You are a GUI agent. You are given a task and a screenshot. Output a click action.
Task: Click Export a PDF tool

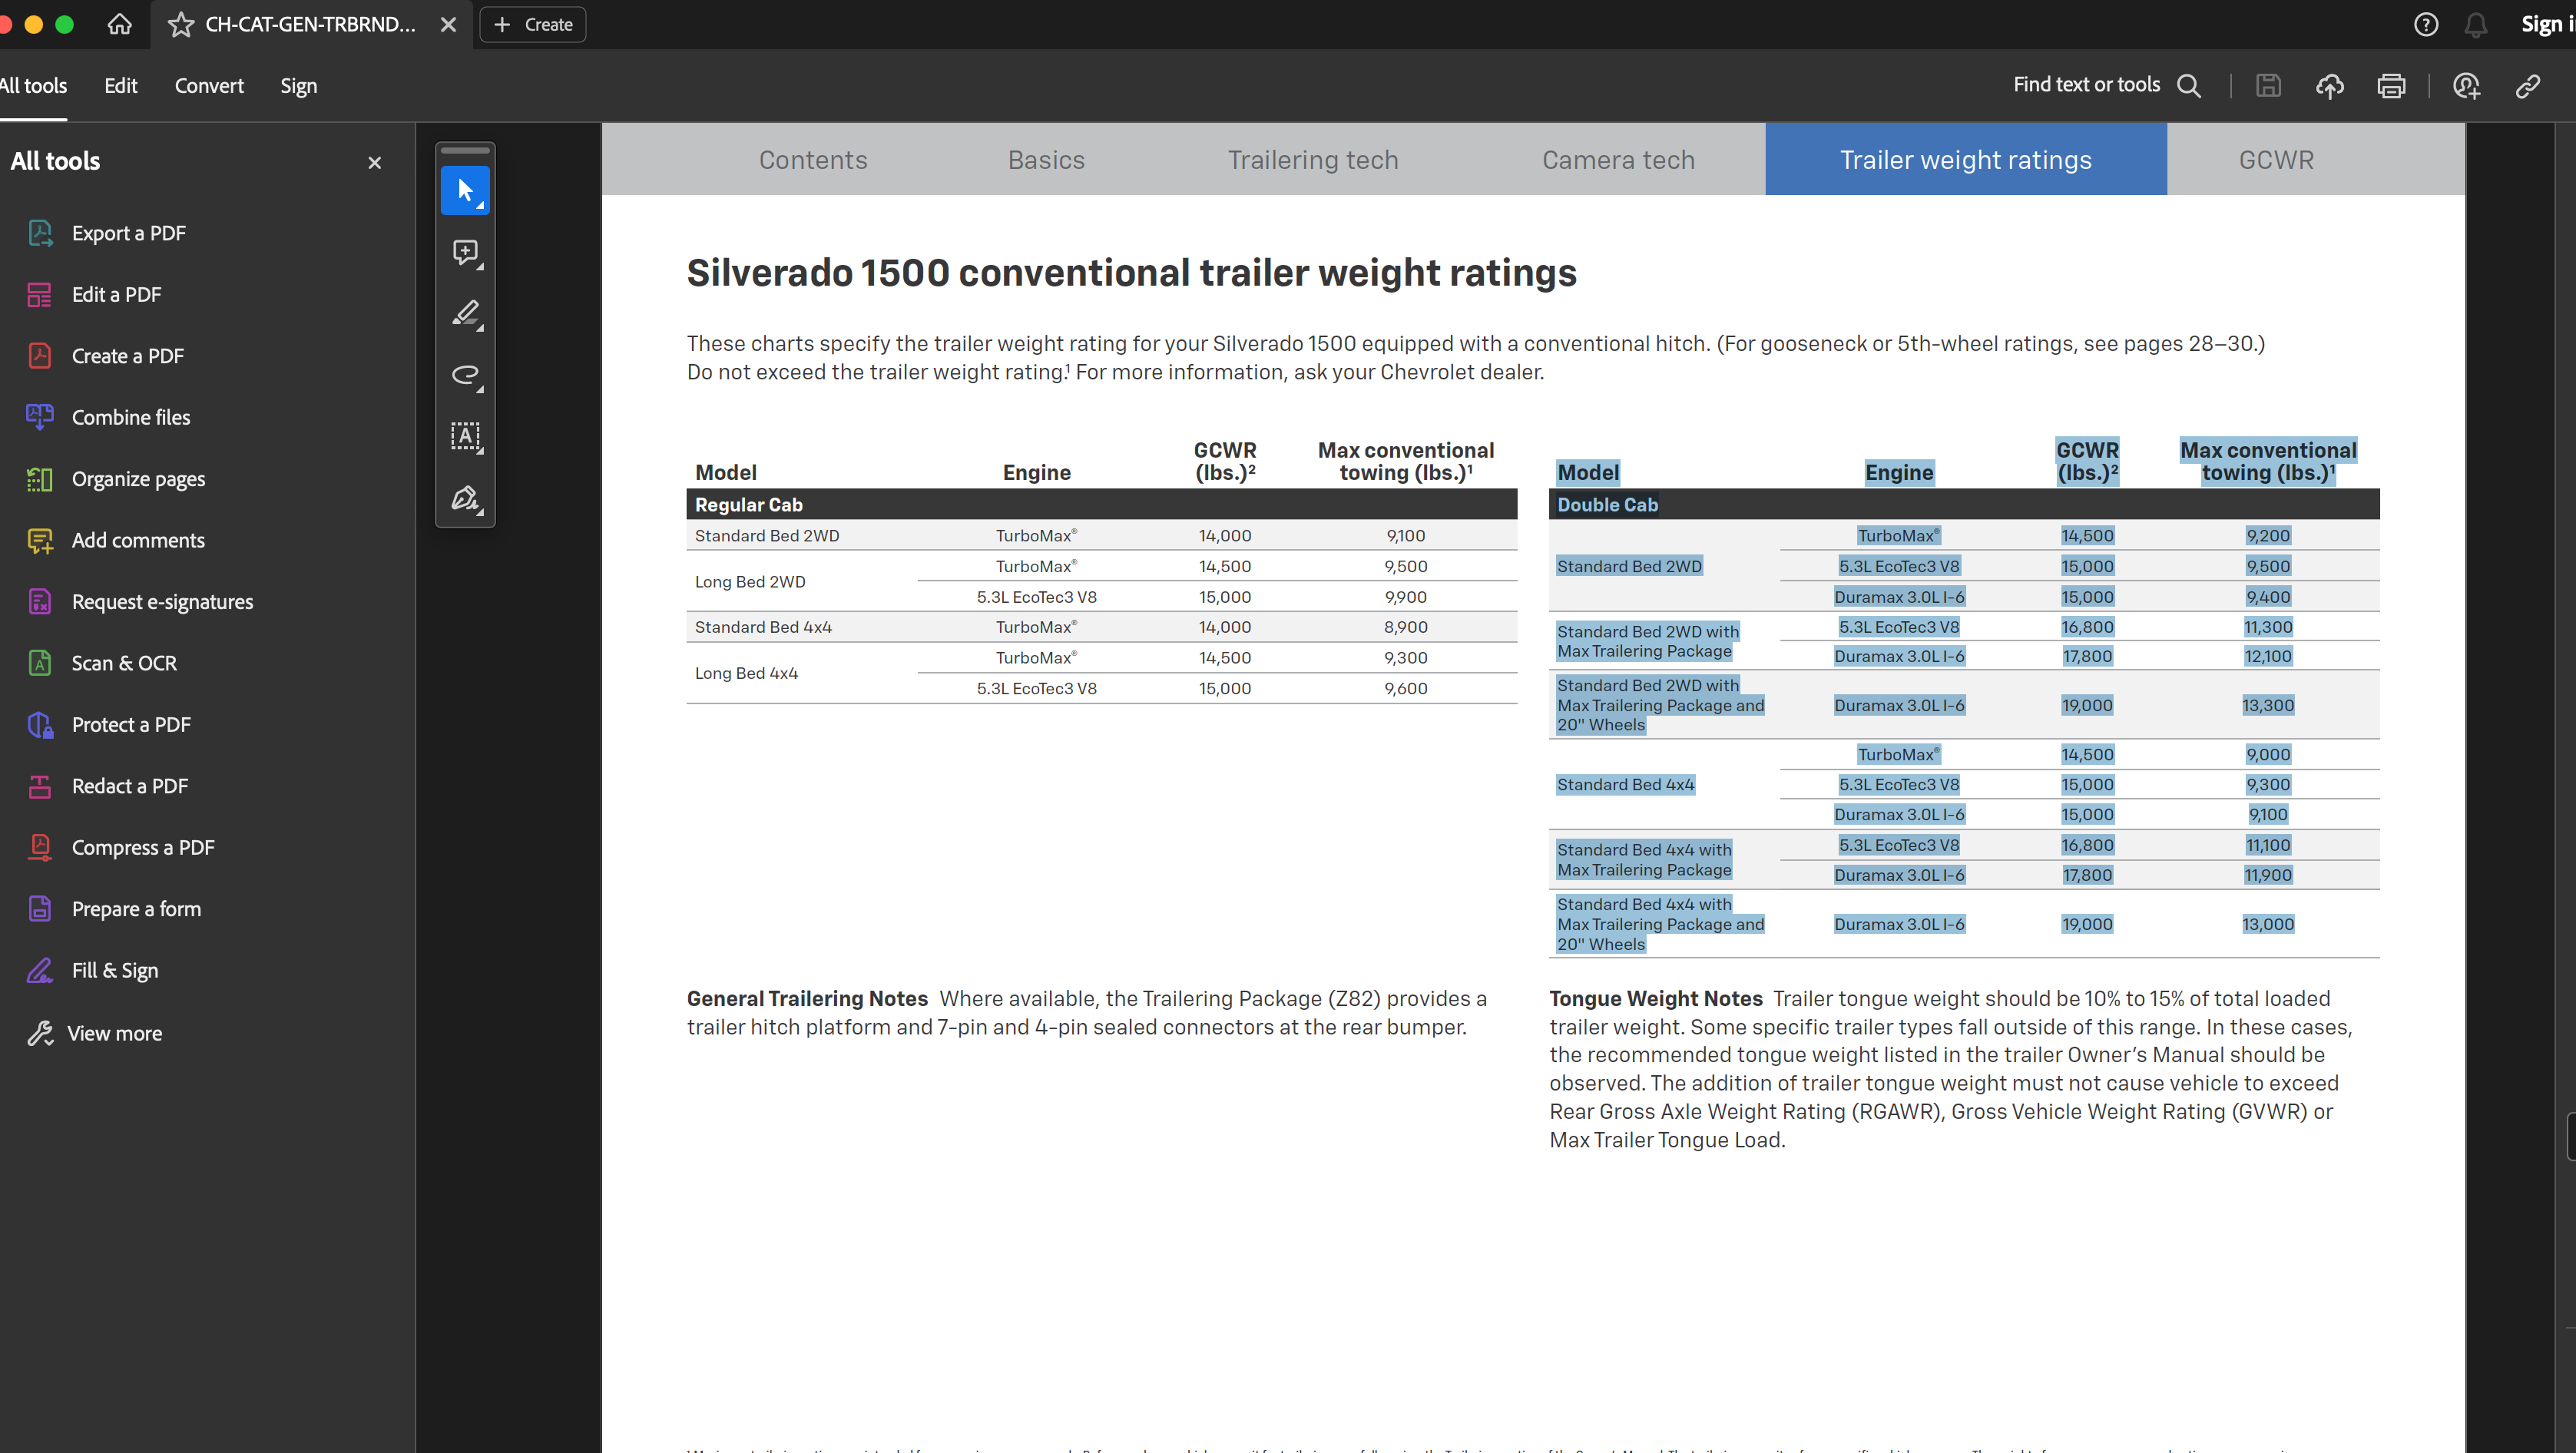point(128,233)
